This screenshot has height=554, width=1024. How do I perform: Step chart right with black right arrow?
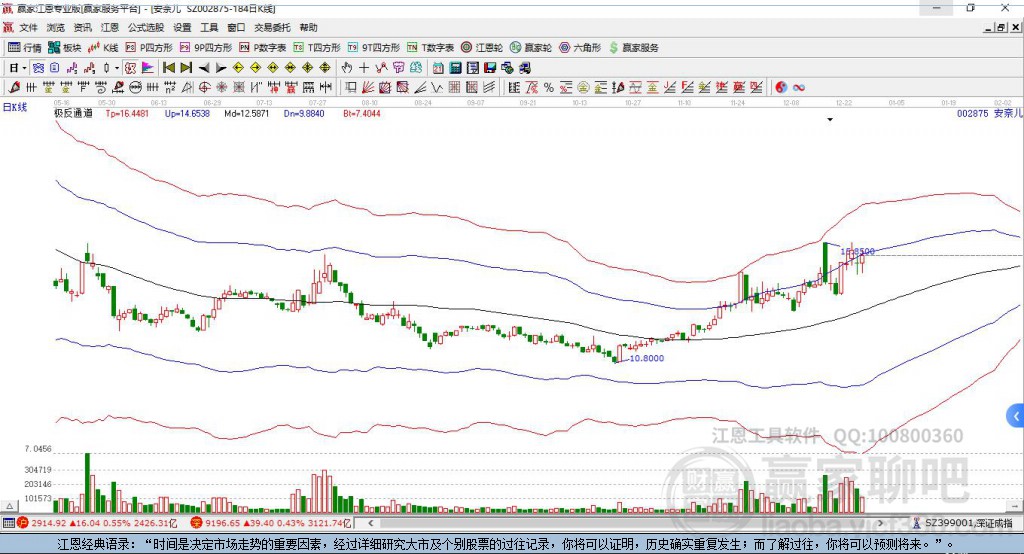(x=221, y=68)
